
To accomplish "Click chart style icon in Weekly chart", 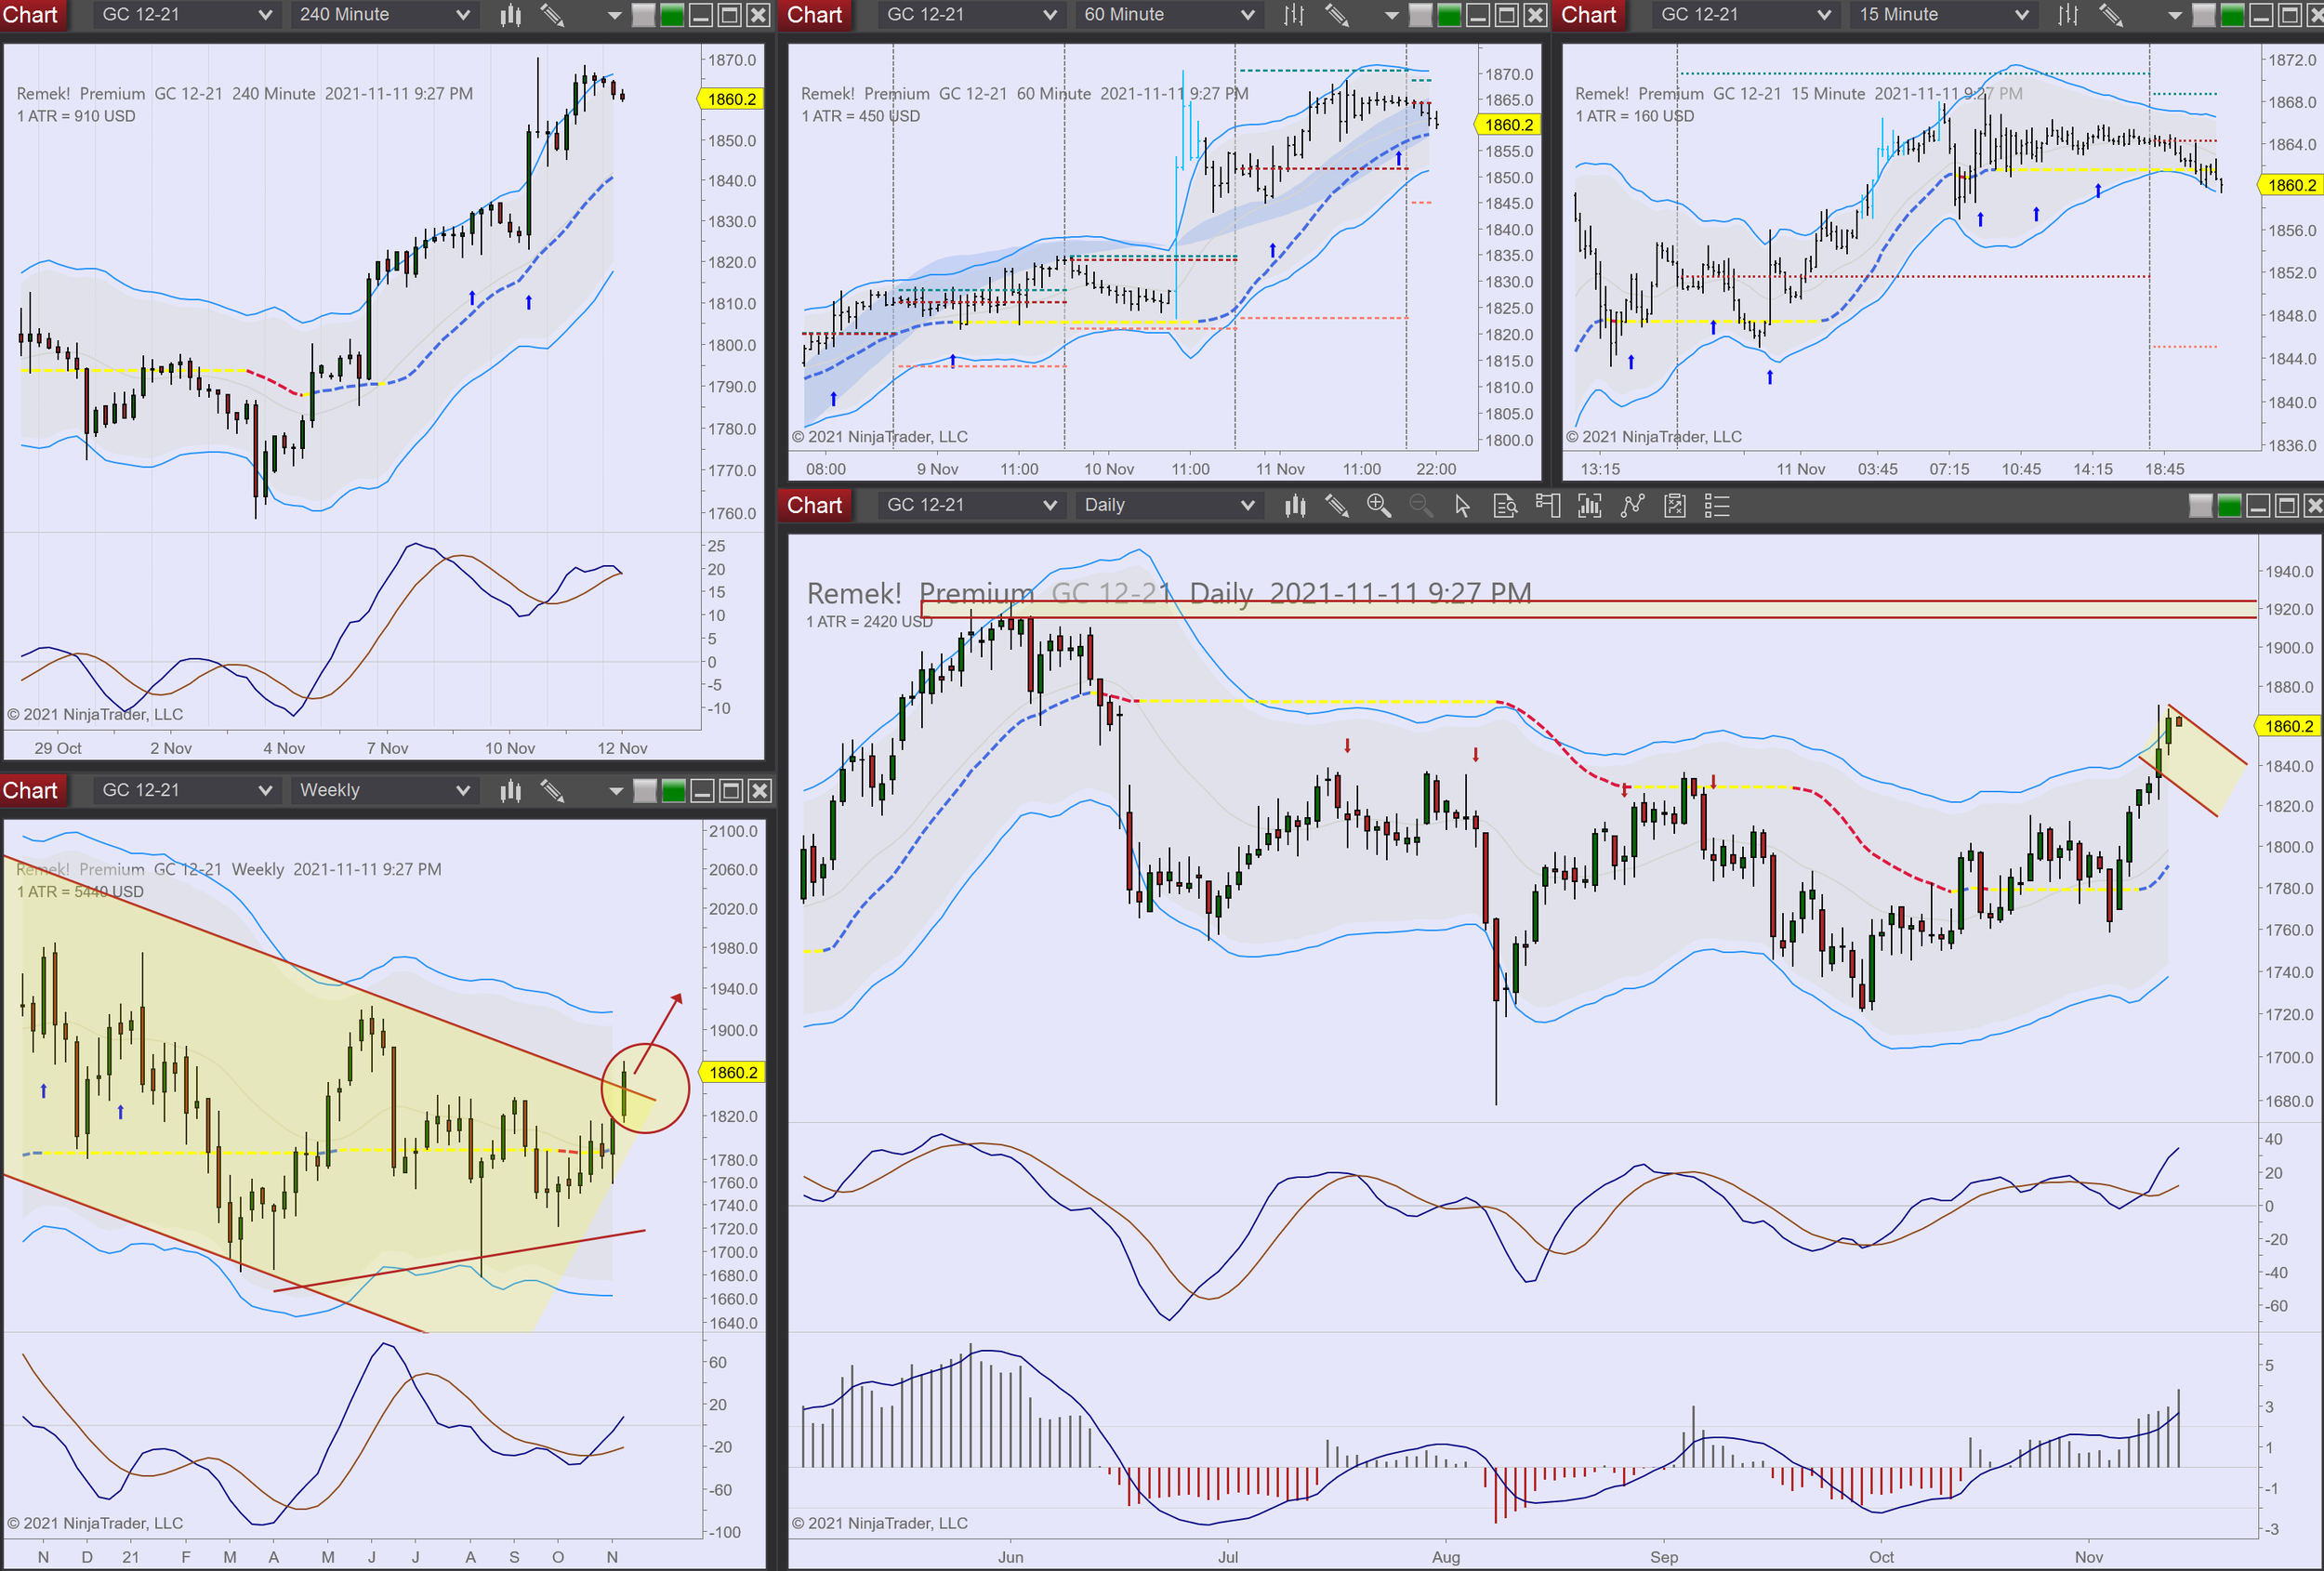I will [x=511, y=791].
